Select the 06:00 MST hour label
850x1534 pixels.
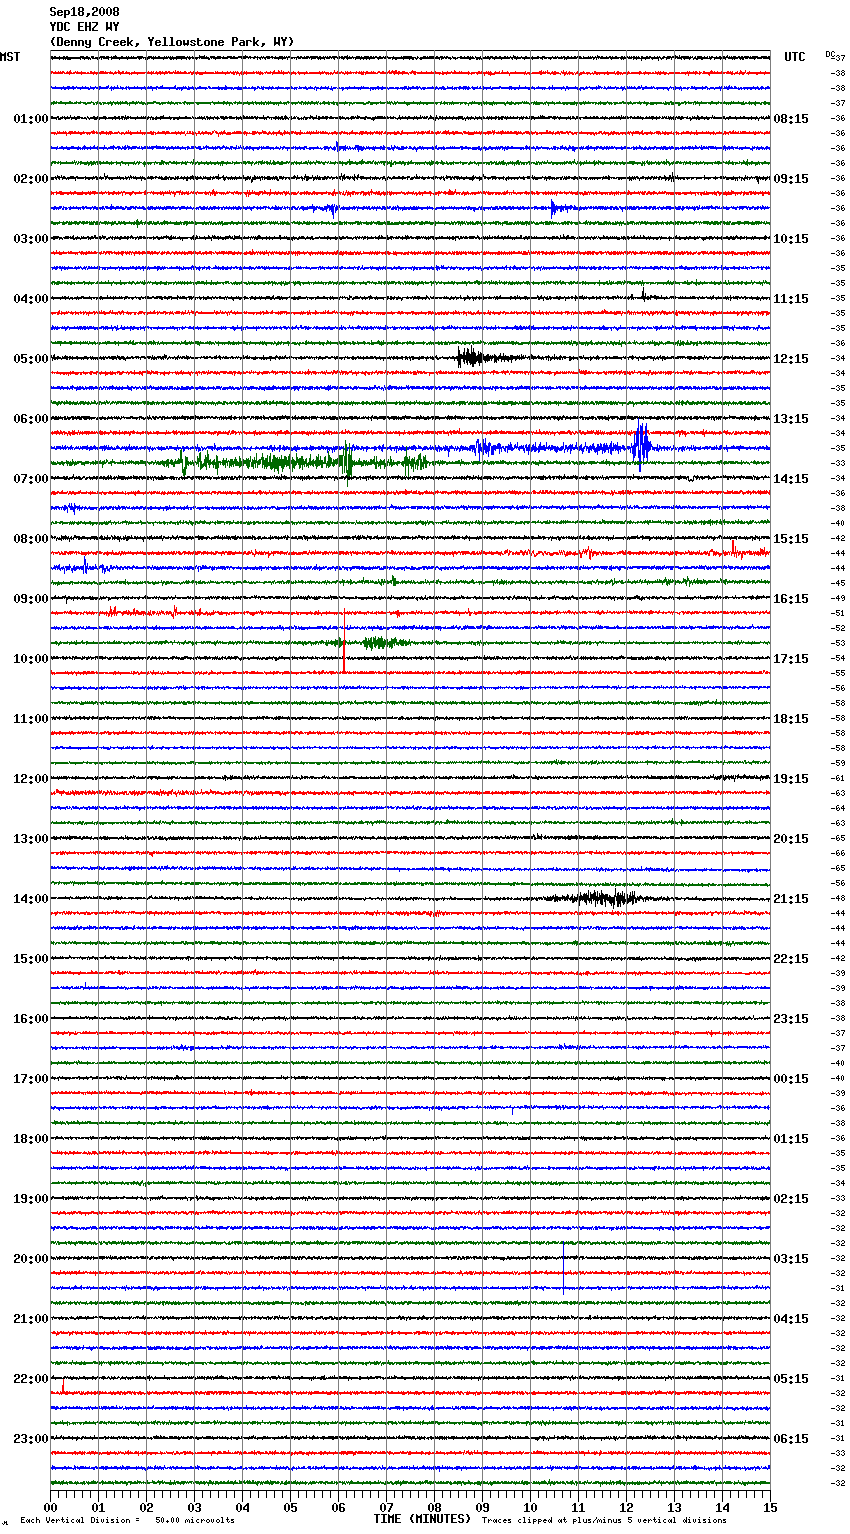pyautogui.click(x=31, y=419)
